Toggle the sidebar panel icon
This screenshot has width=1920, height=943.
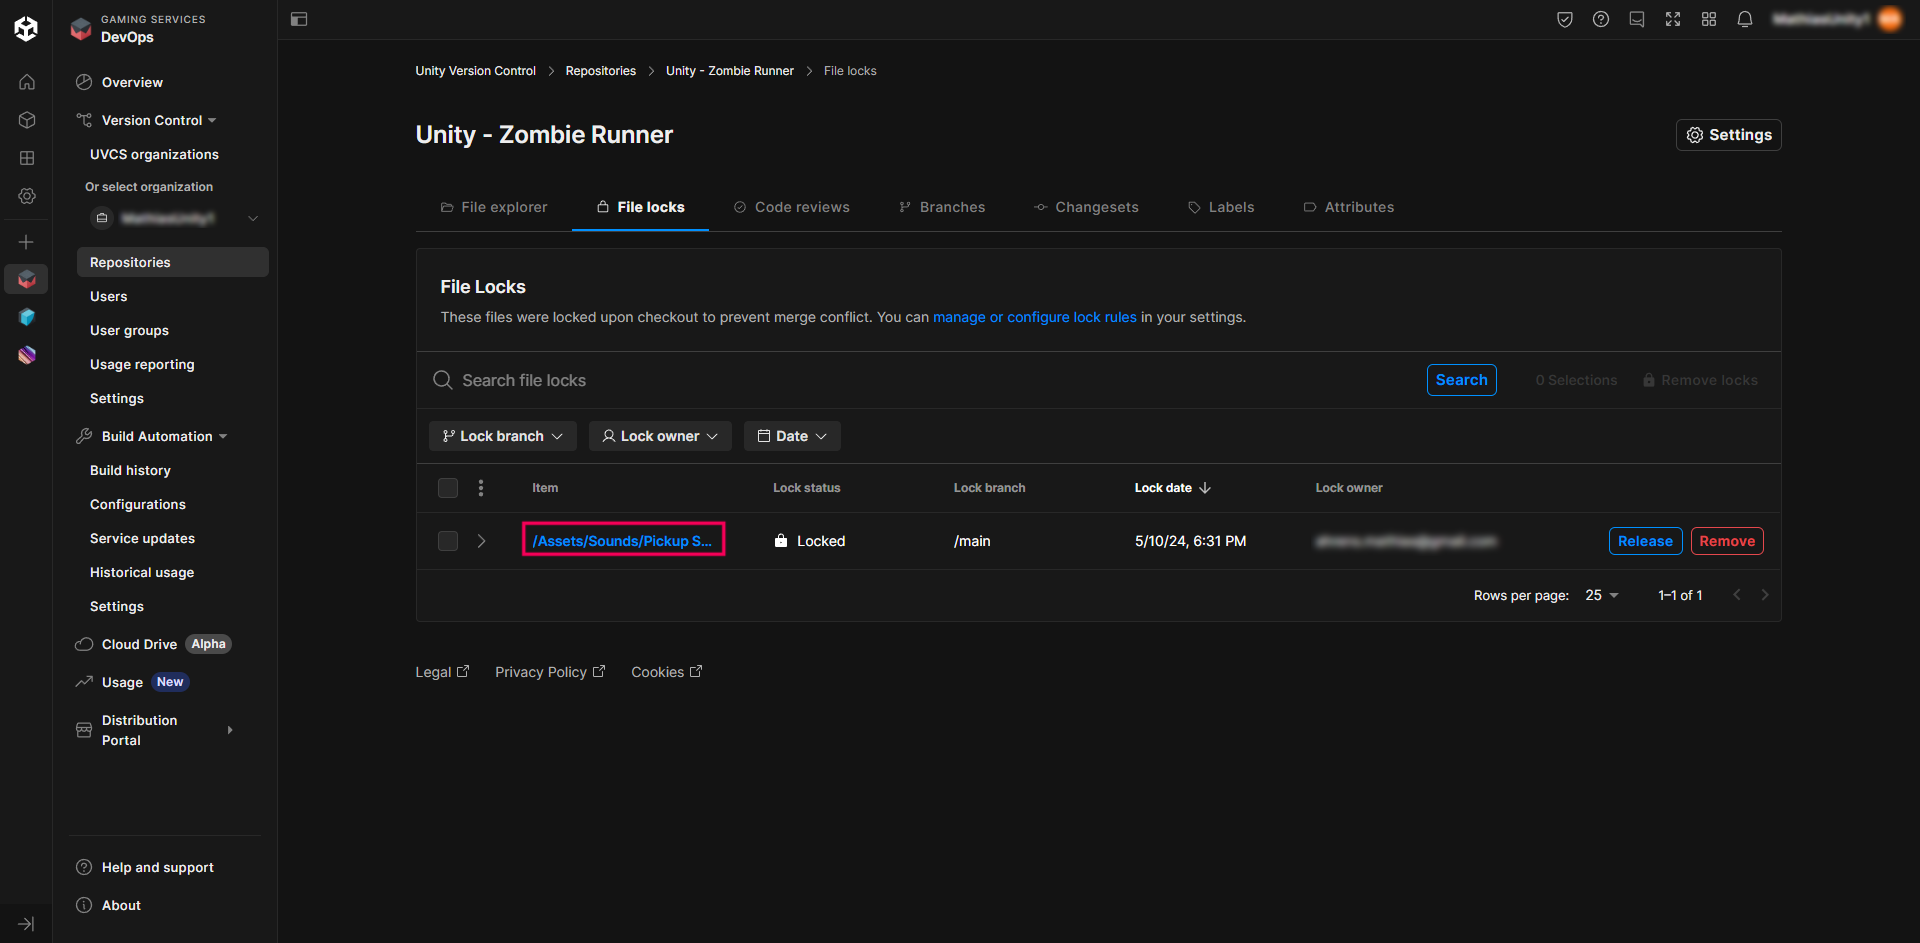pos(299,19)
